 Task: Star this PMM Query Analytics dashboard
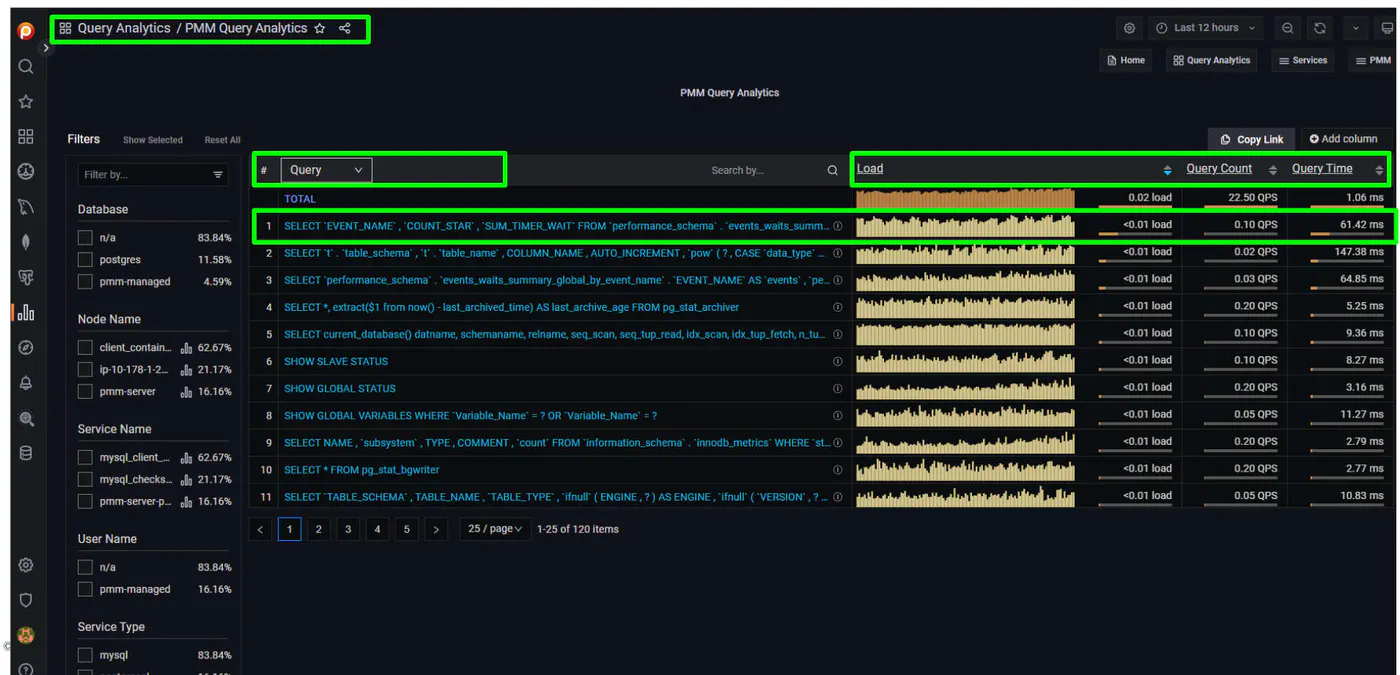pos(320,28)
